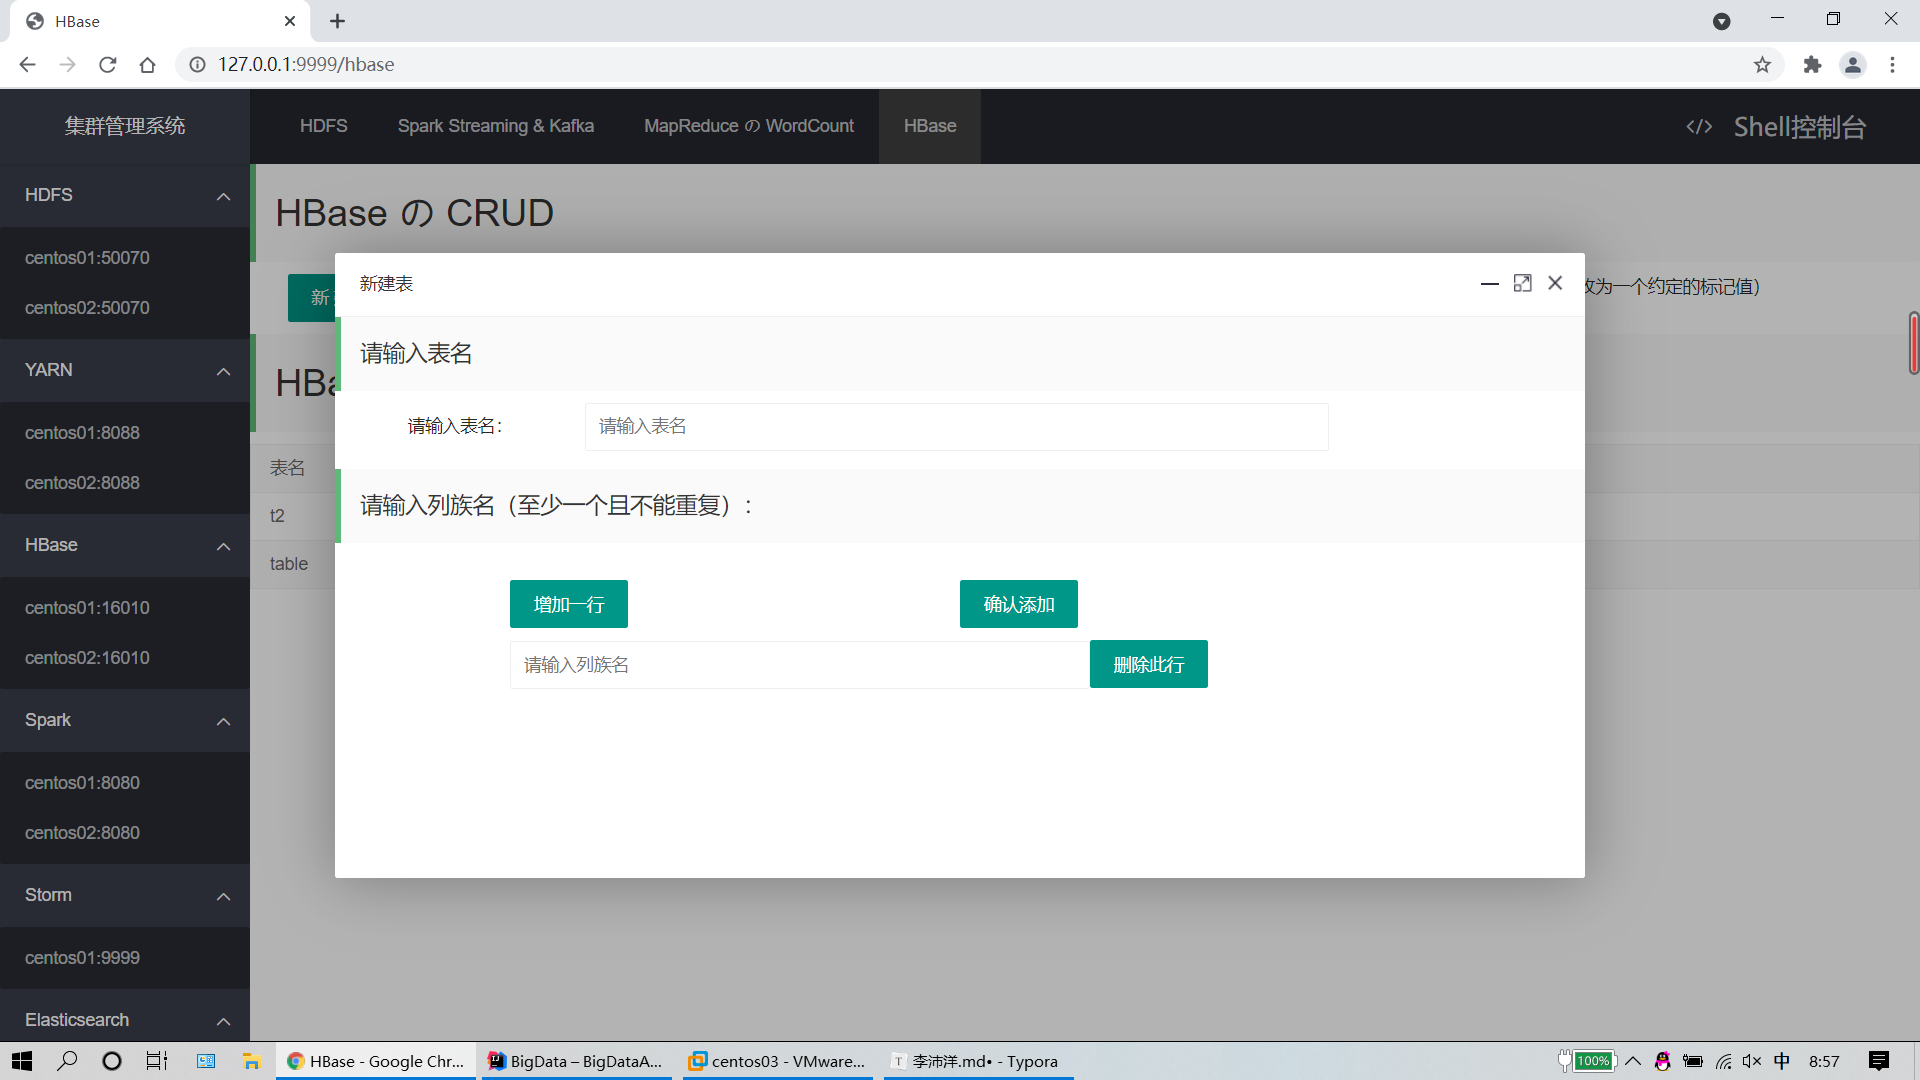Screen dimensions: 1920x1080
Task: Click the 删除此行 button
Action: pos(1149,664)
